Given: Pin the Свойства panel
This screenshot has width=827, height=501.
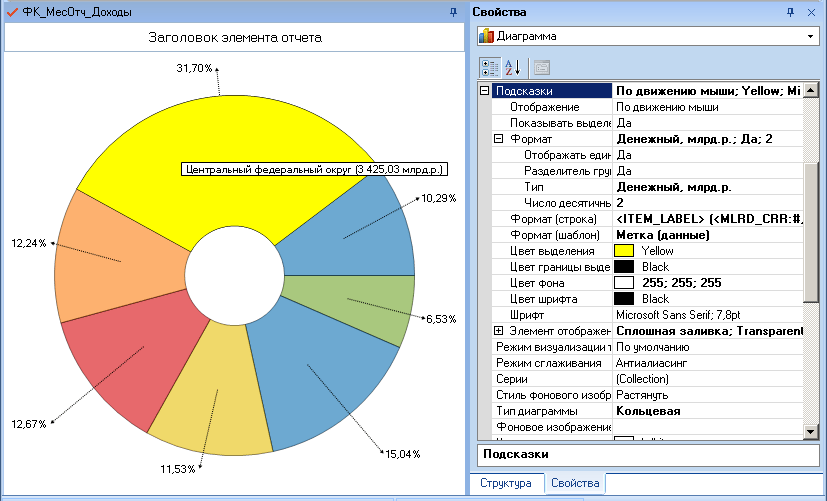Looking at the screenshot, I should click(790, 12).
